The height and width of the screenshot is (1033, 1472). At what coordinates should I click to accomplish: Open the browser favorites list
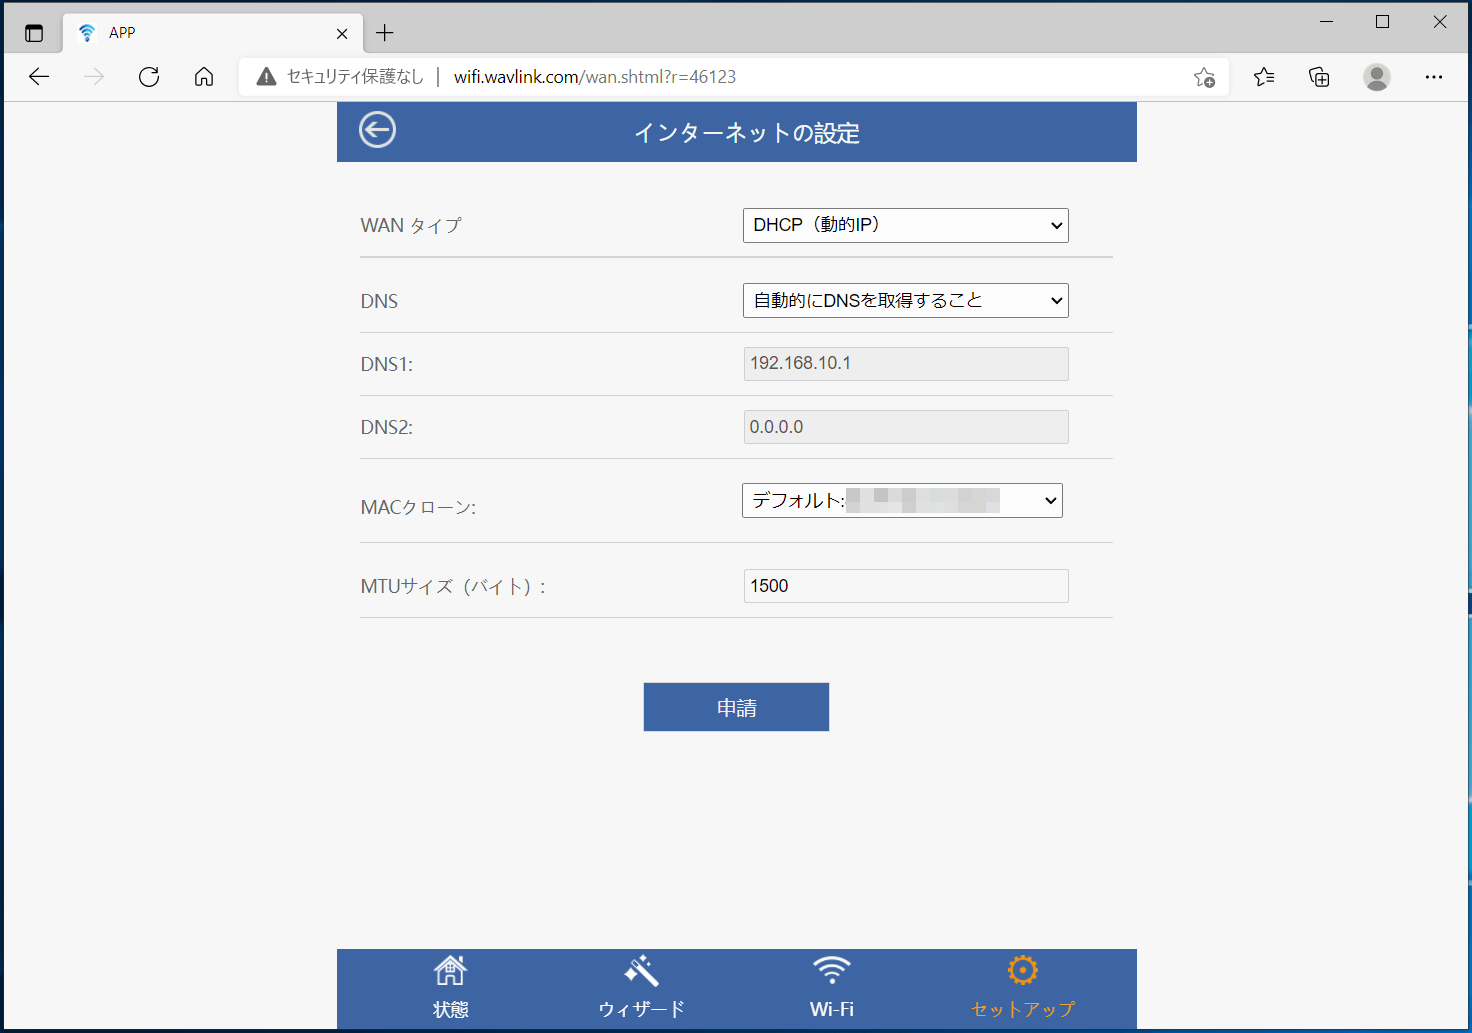[x=1264, y=77]
